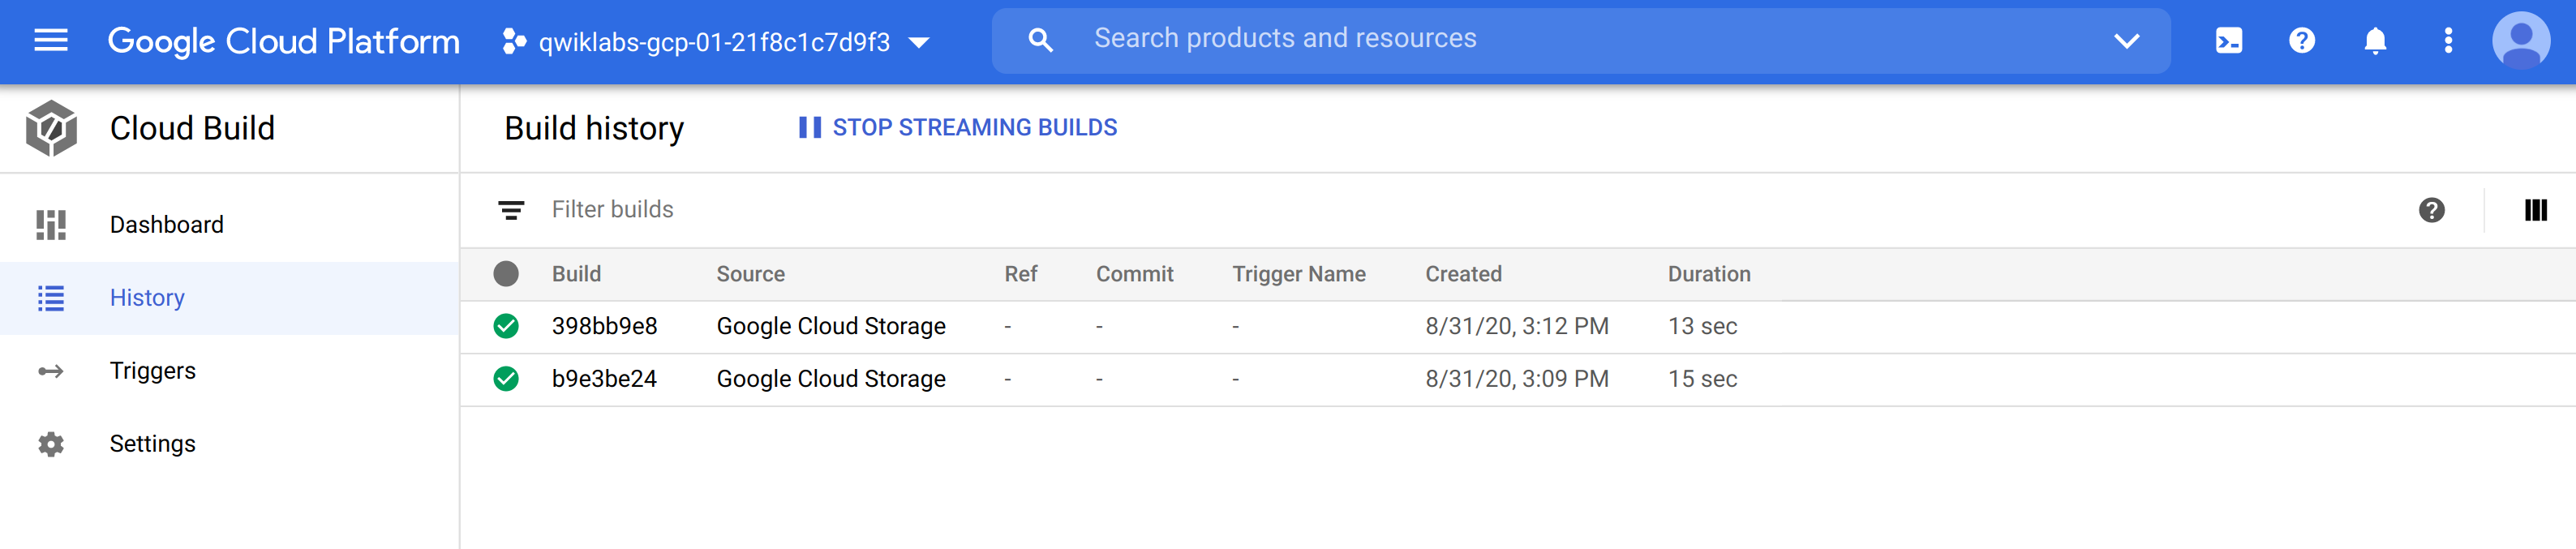Click the Google Cloud Platform logo
This screenshot has height=549, width=2576.
click(x=283, y=41)
